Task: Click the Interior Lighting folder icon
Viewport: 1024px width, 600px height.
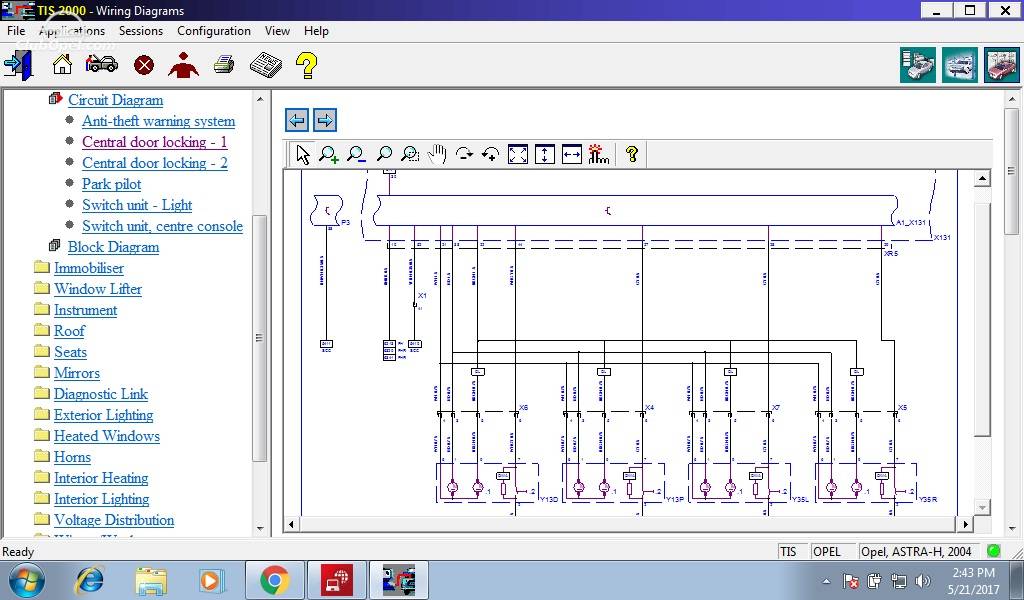Action: click(42, 498)
